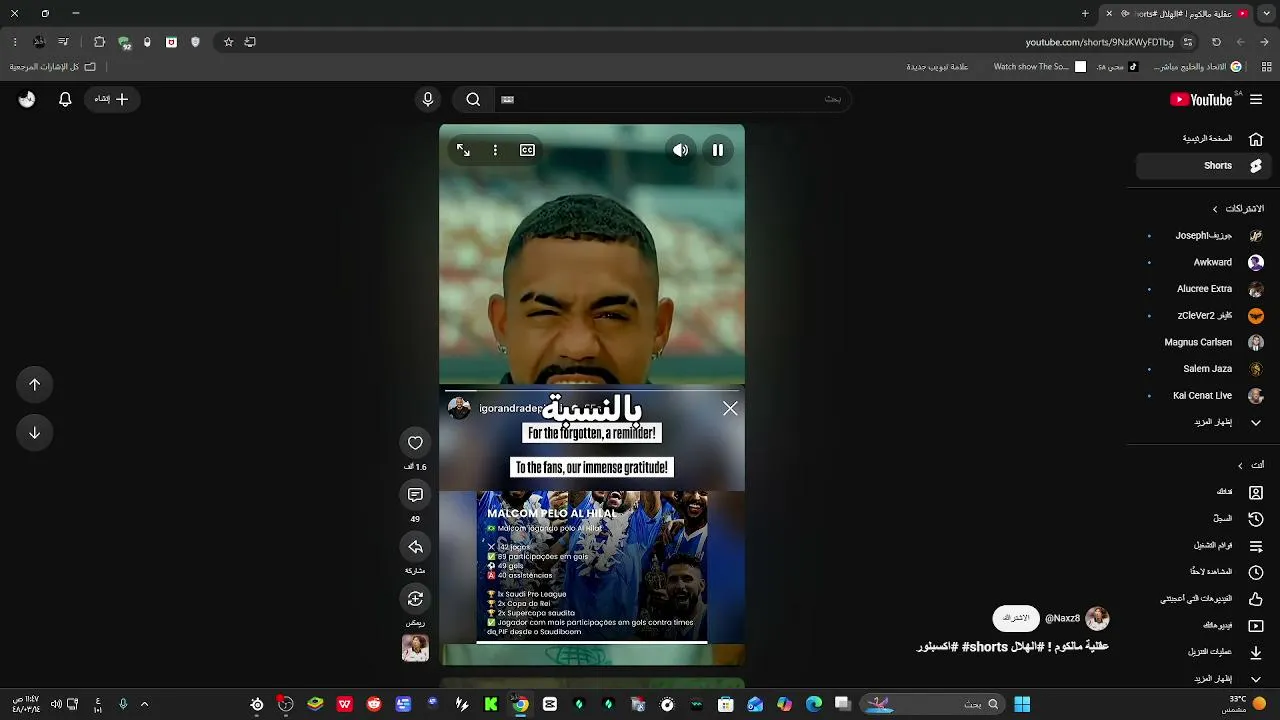Image resolution: width=1280 pixels, height=720 pixels.
Task: Open volume control in system tray
Action: (56, 704)
